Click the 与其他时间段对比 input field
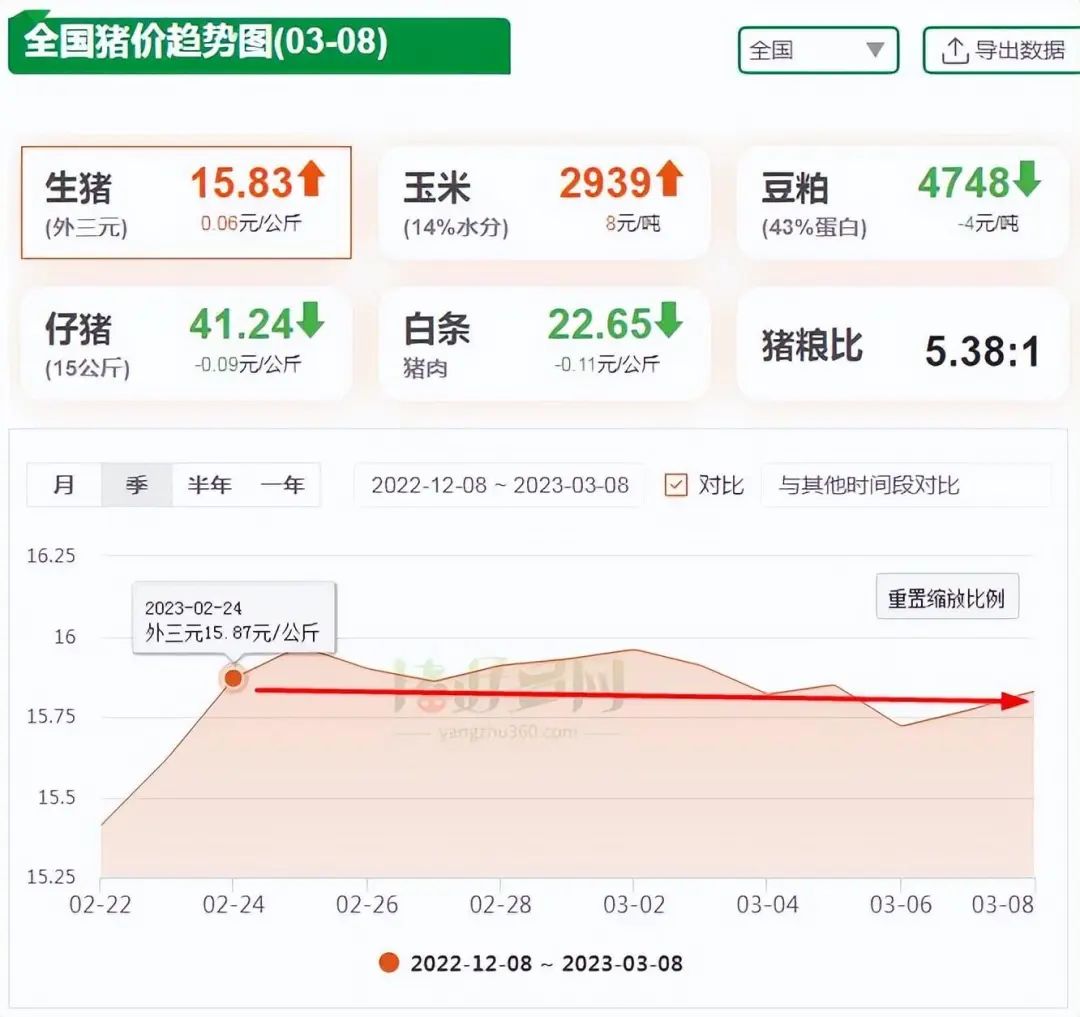Image resolution: width=1080 pixels, height=1017 pixels. click(x=906, y=485)
